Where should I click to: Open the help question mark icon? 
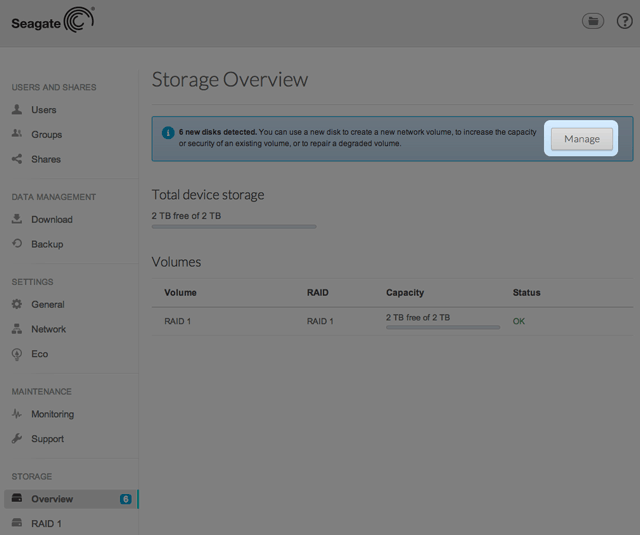(624, 21)
